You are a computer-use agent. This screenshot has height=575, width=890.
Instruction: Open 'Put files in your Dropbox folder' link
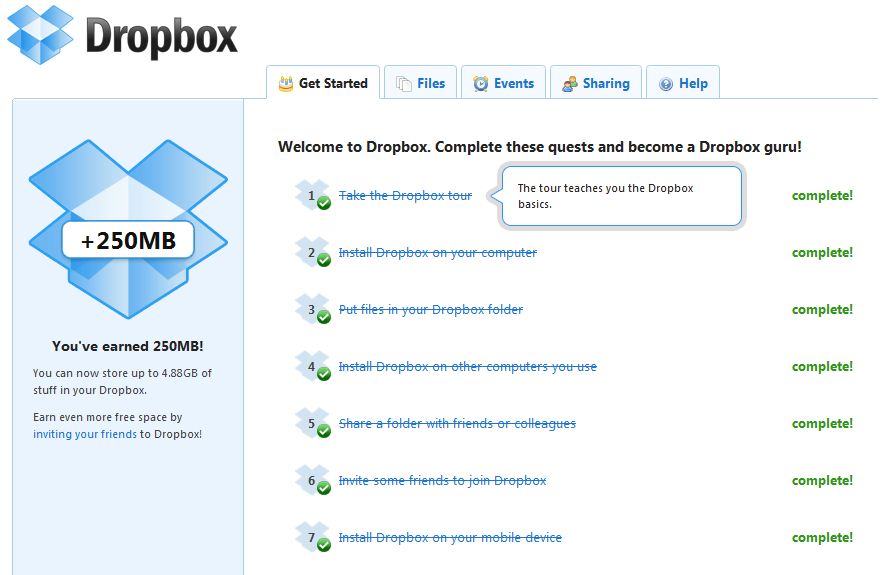431,309
